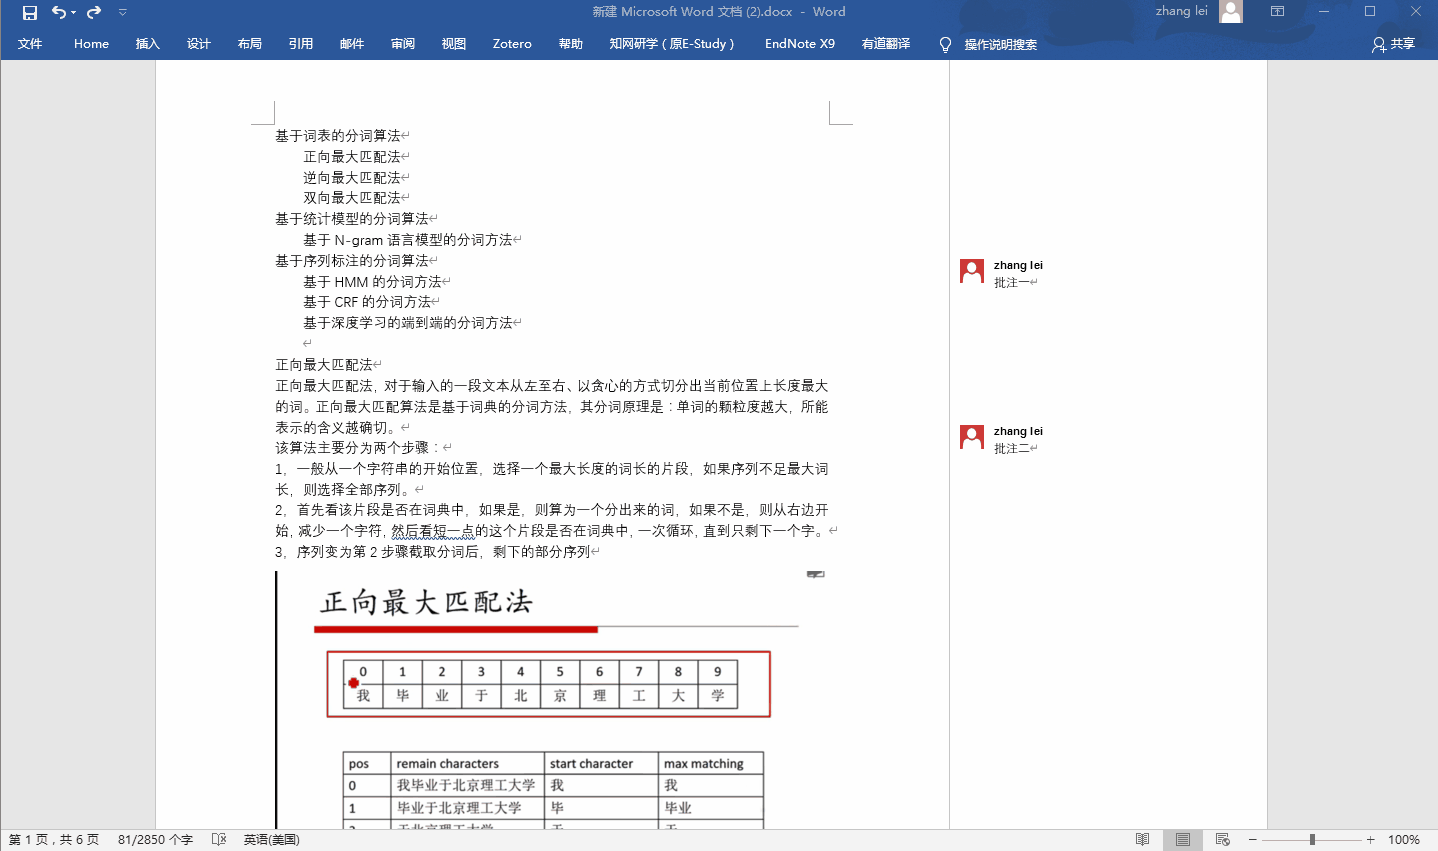Click the zoom in plus button
This screenshot has width=1438, height=851.
tap(1370, 840)
